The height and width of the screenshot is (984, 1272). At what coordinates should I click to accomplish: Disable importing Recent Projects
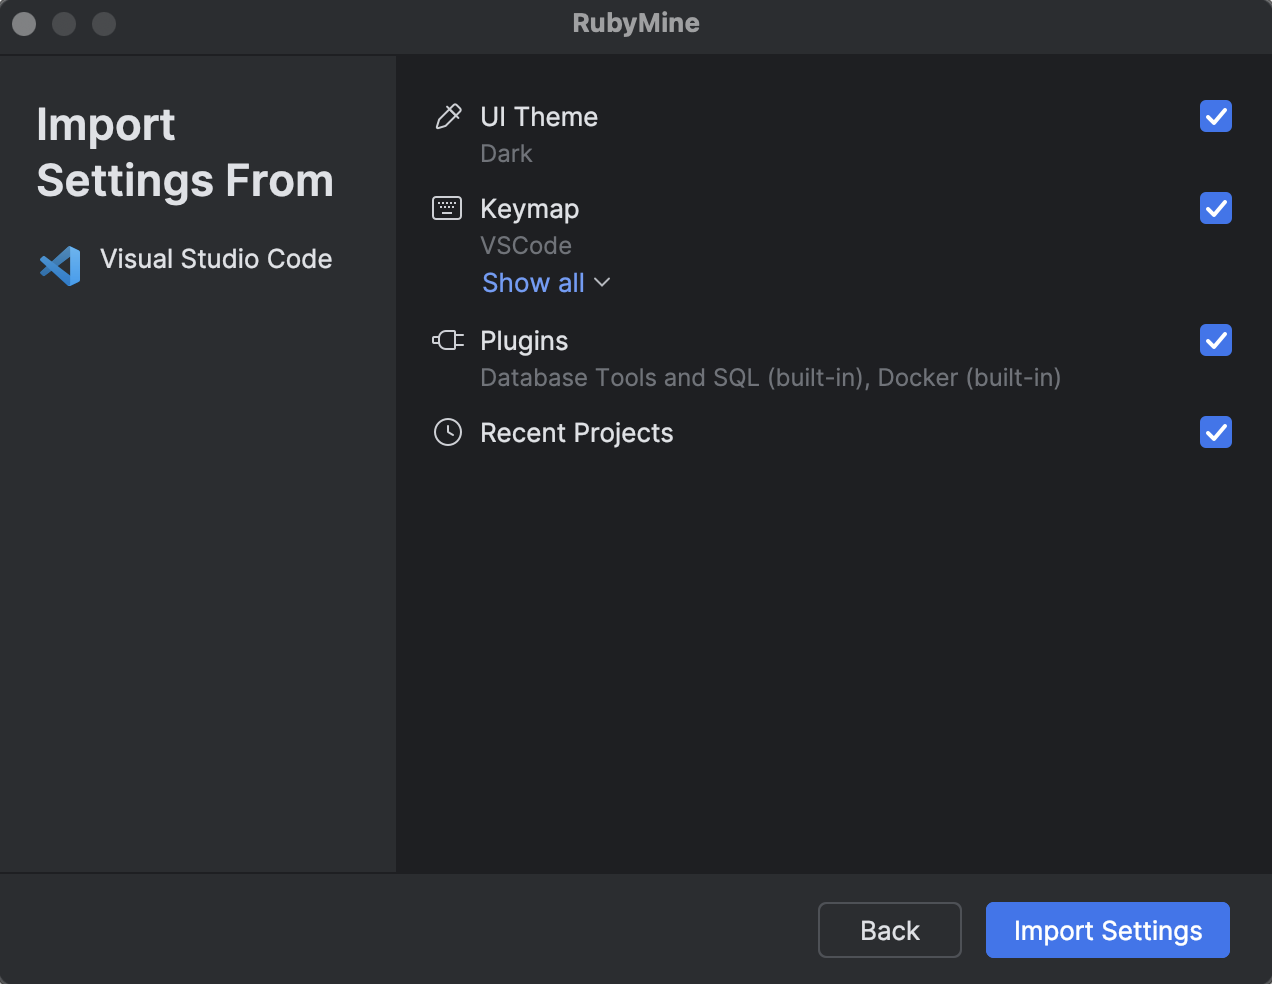1215,432
